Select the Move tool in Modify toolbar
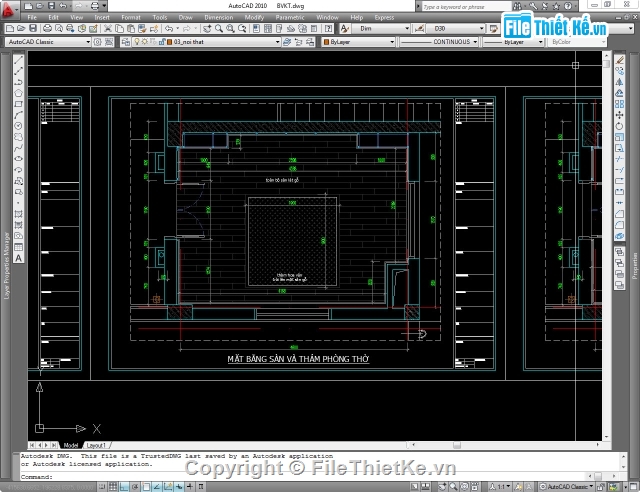Screen dimensions: 640x492 619,115
